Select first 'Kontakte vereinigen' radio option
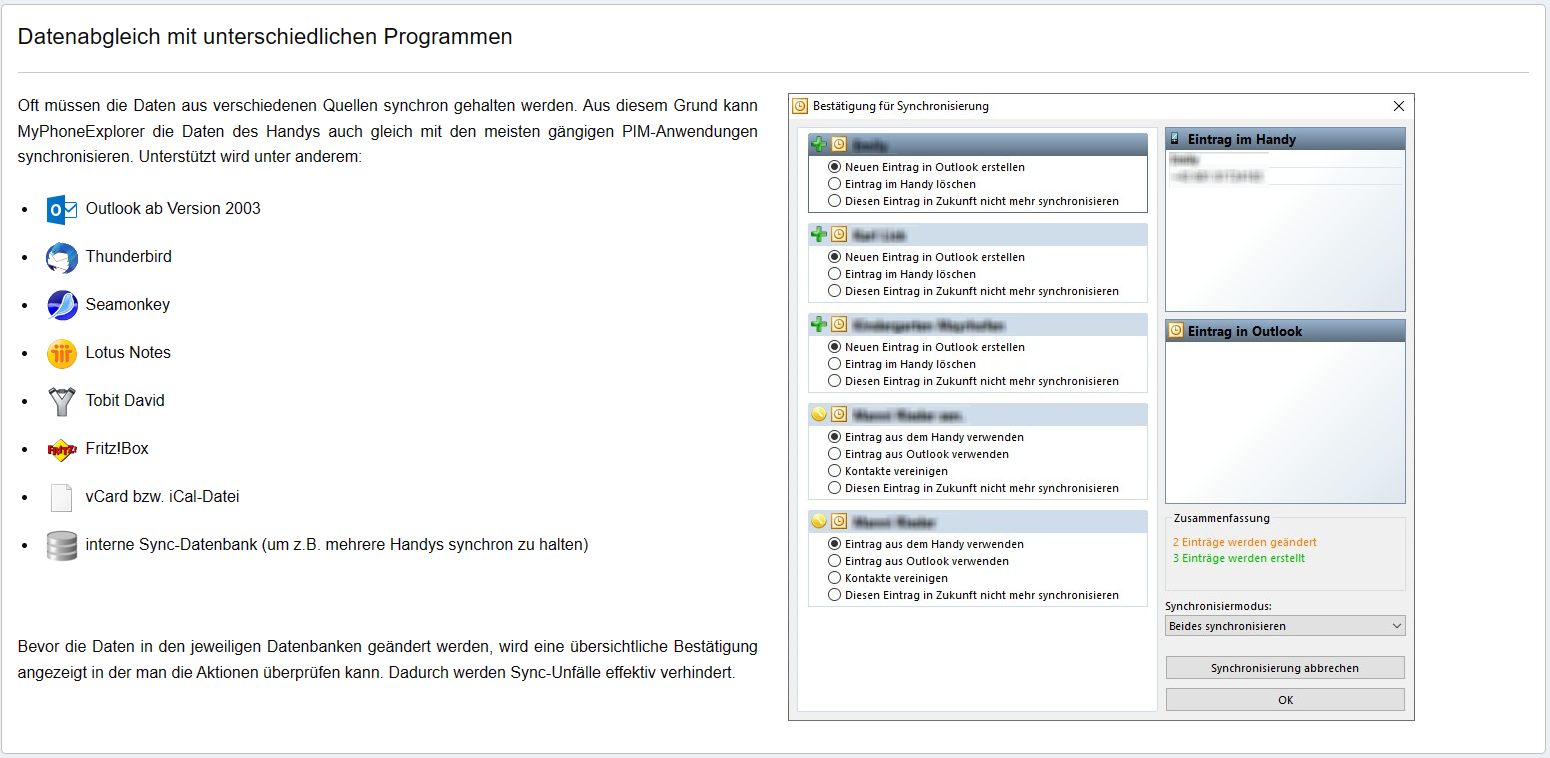 [x=835, y=471]
